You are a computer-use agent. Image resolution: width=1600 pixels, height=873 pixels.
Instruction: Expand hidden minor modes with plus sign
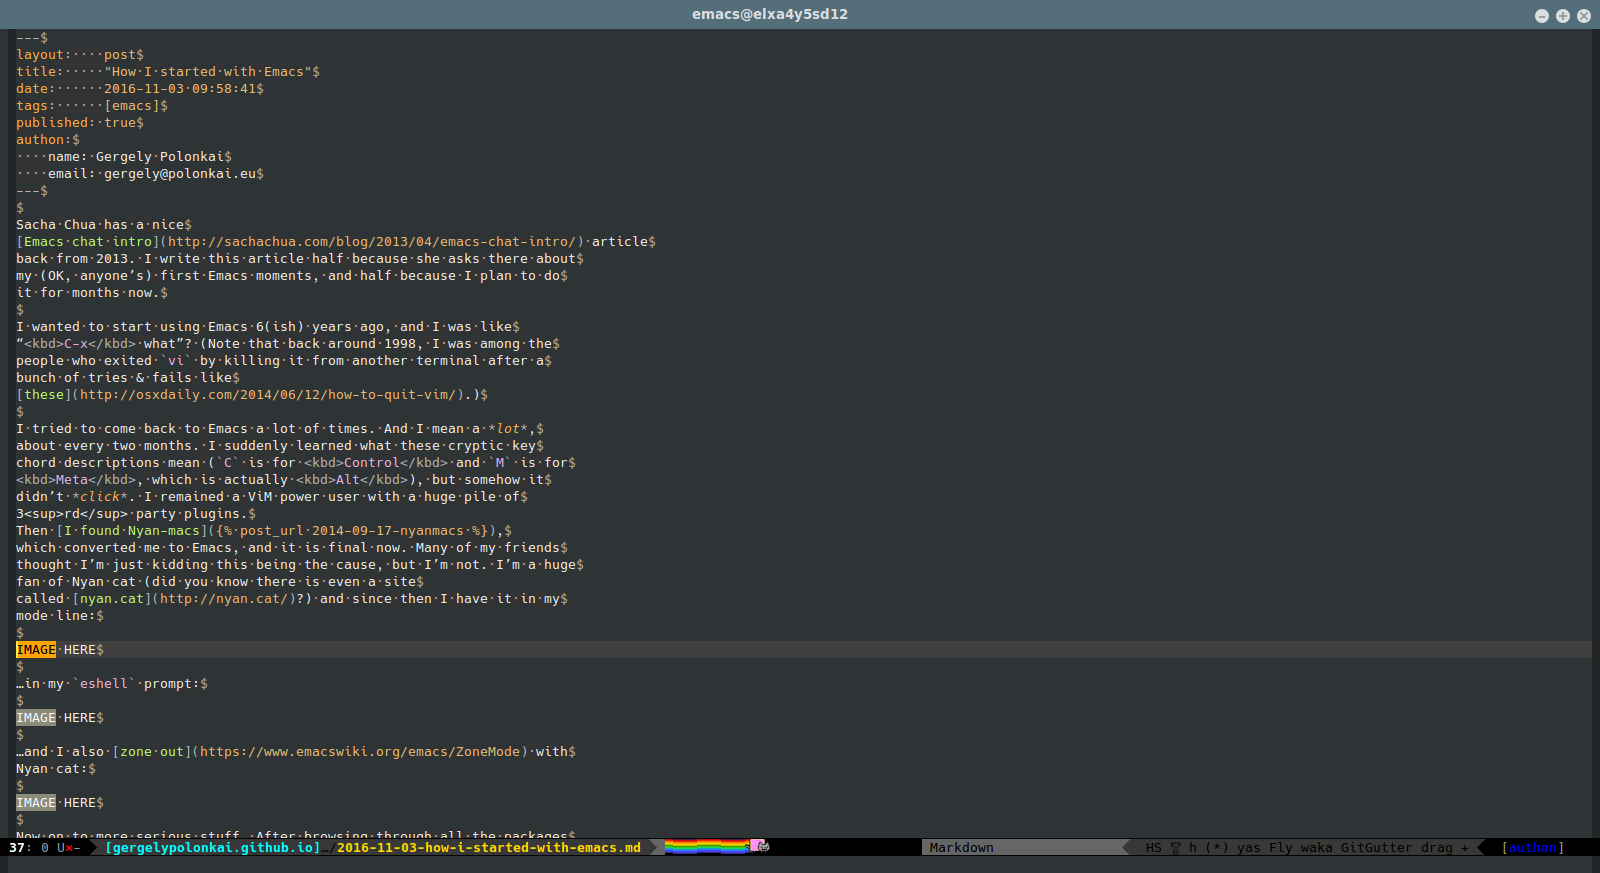(x=1465, y=848)
